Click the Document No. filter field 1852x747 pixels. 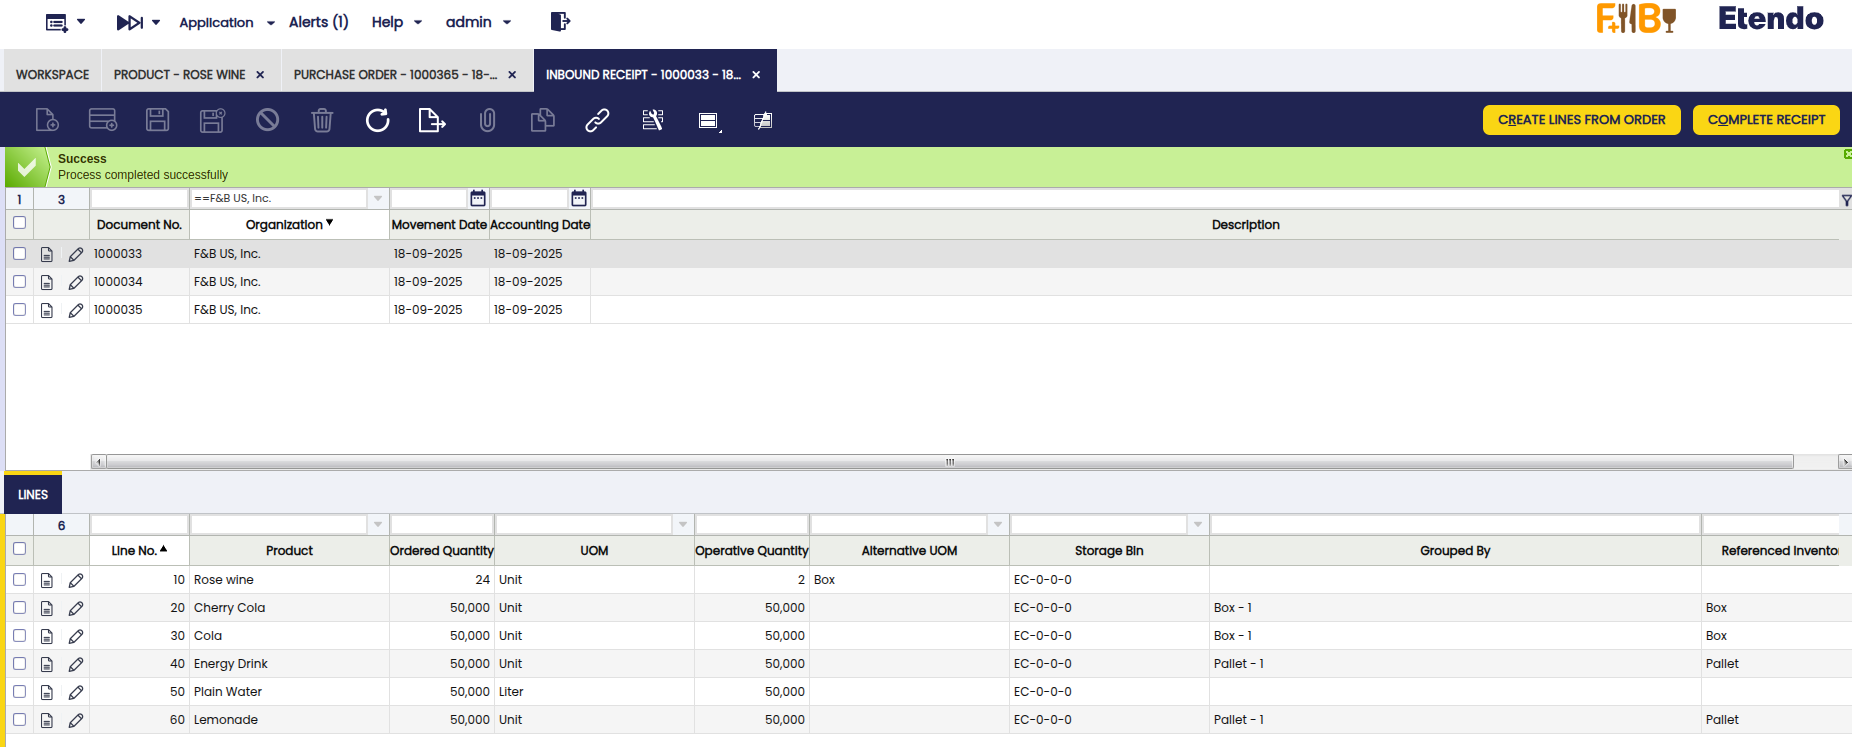click(140, 198)
